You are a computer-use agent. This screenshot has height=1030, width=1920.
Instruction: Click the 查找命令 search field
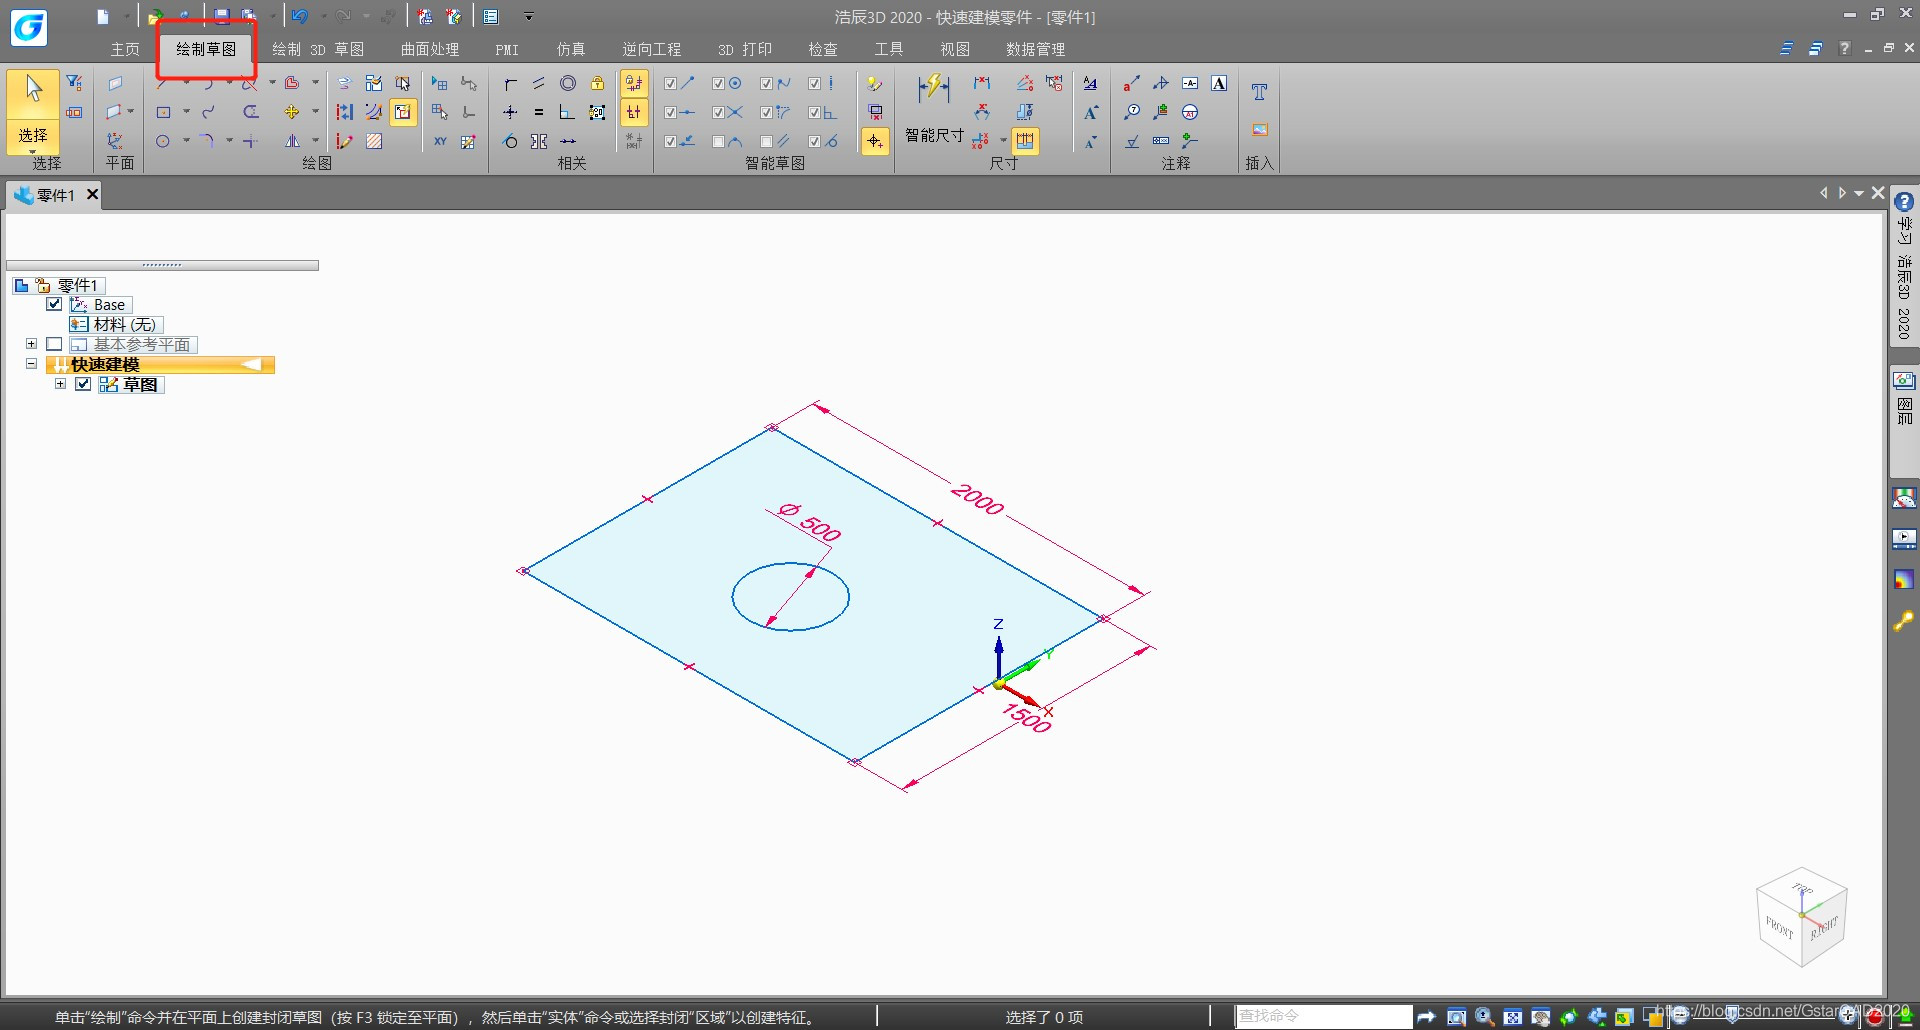[x=1324, y=1016]
